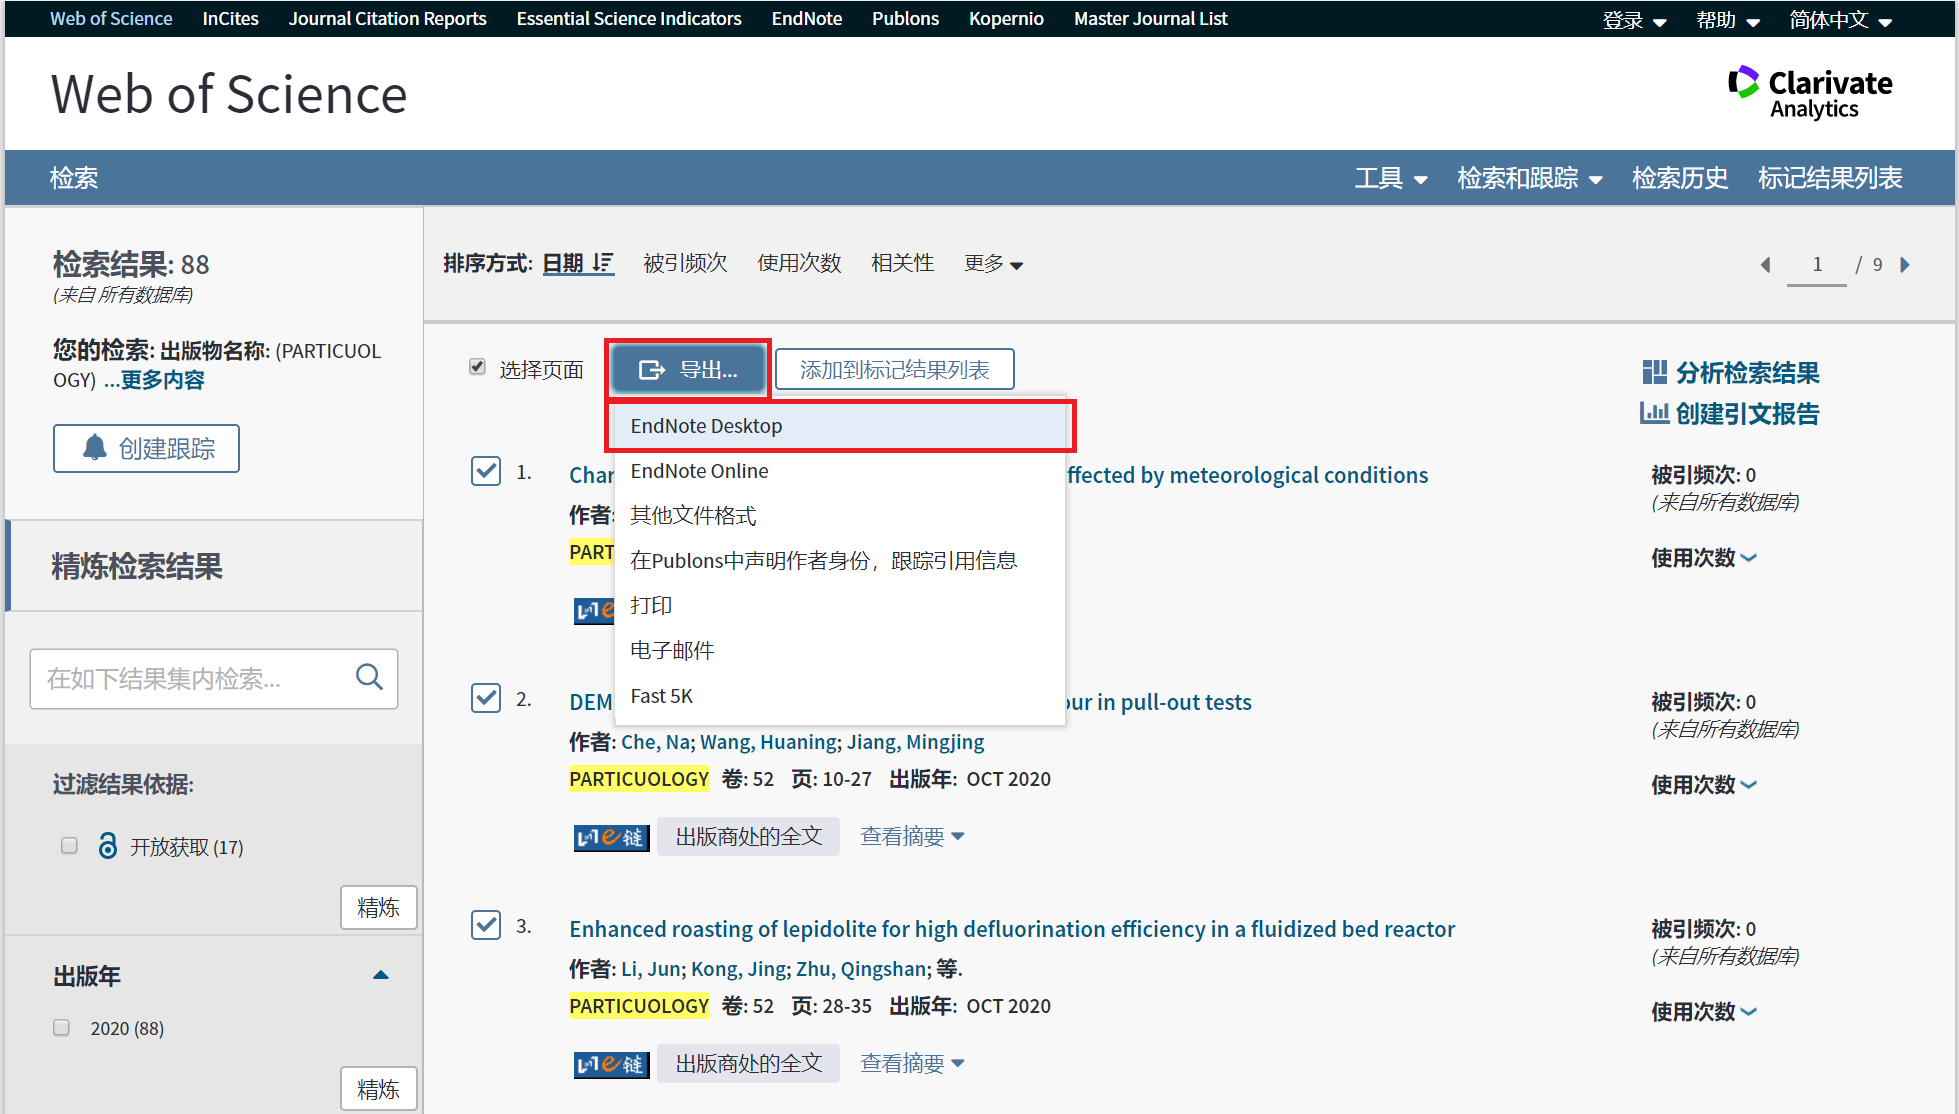Open InCites in top navigation
1959x1114 pixels.
[230, 19]
